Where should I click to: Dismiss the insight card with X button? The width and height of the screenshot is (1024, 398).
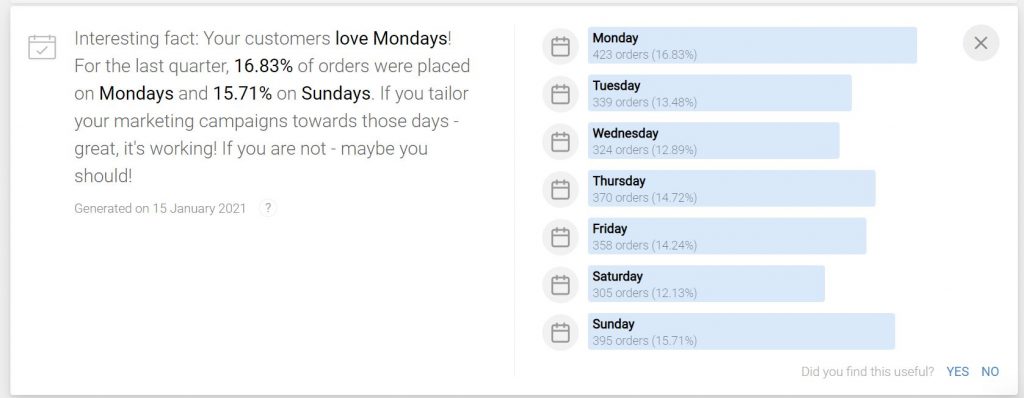point(980,43)
